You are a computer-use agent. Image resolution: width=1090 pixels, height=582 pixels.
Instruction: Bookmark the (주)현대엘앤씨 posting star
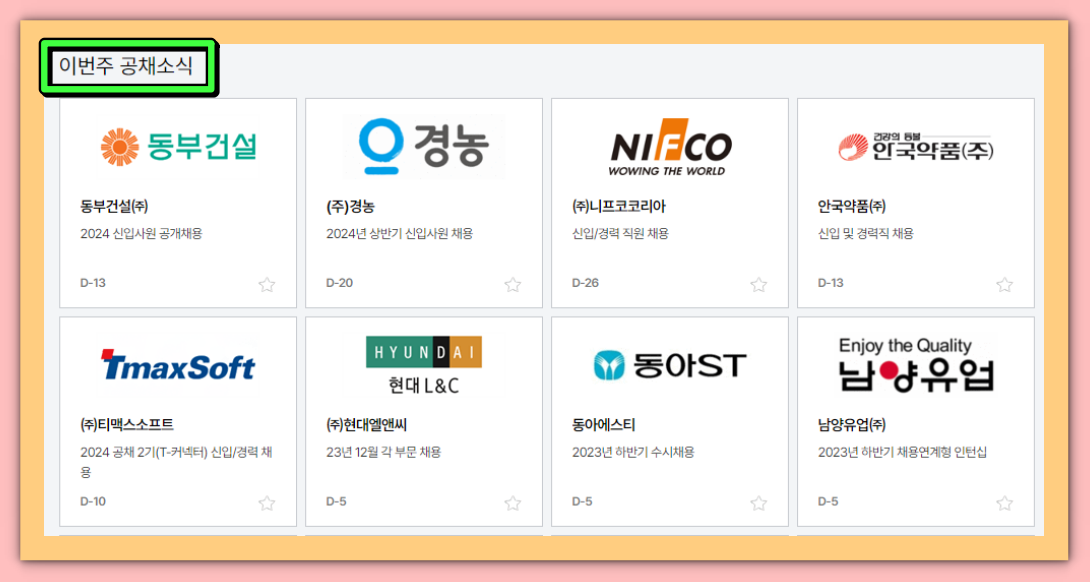pyautogui.click(x=513, y=503)
